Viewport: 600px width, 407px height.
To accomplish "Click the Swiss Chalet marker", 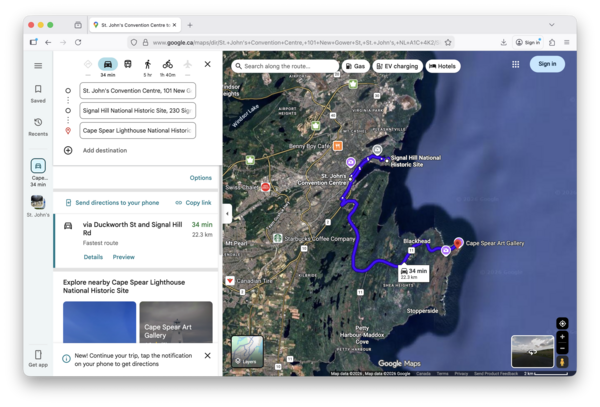I will [265, 187].
